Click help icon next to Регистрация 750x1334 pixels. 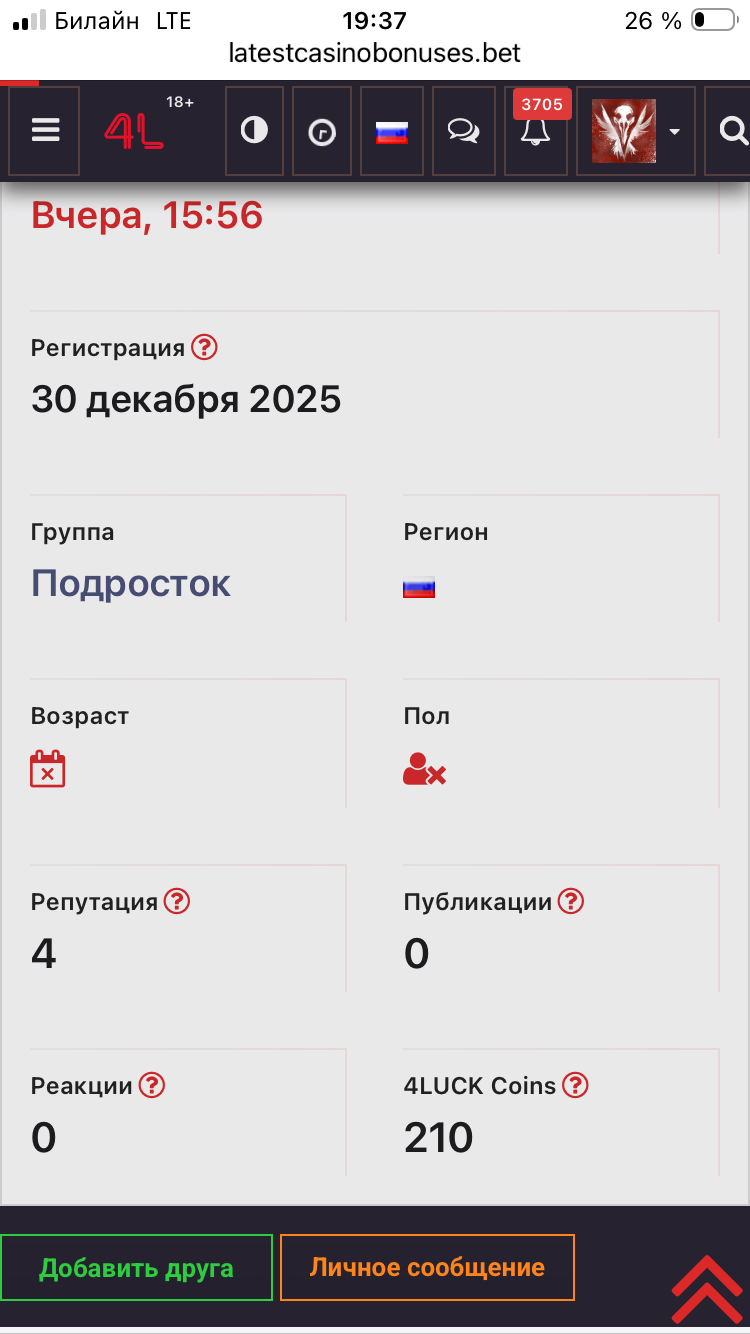point(204,347)
